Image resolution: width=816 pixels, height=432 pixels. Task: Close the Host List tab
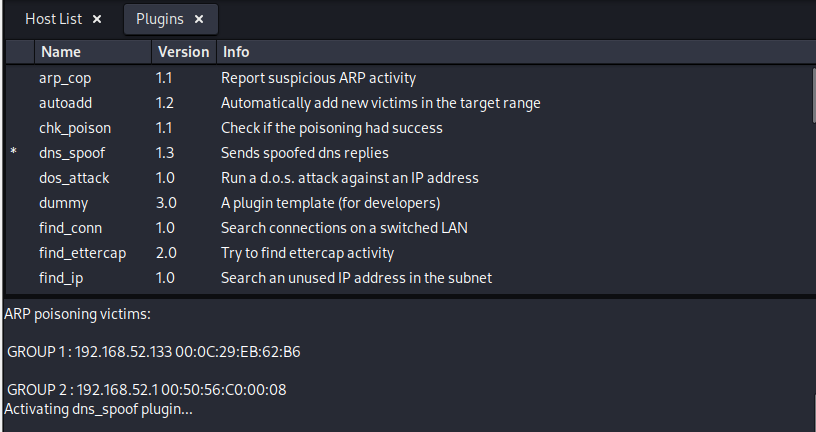coord(96,19)
